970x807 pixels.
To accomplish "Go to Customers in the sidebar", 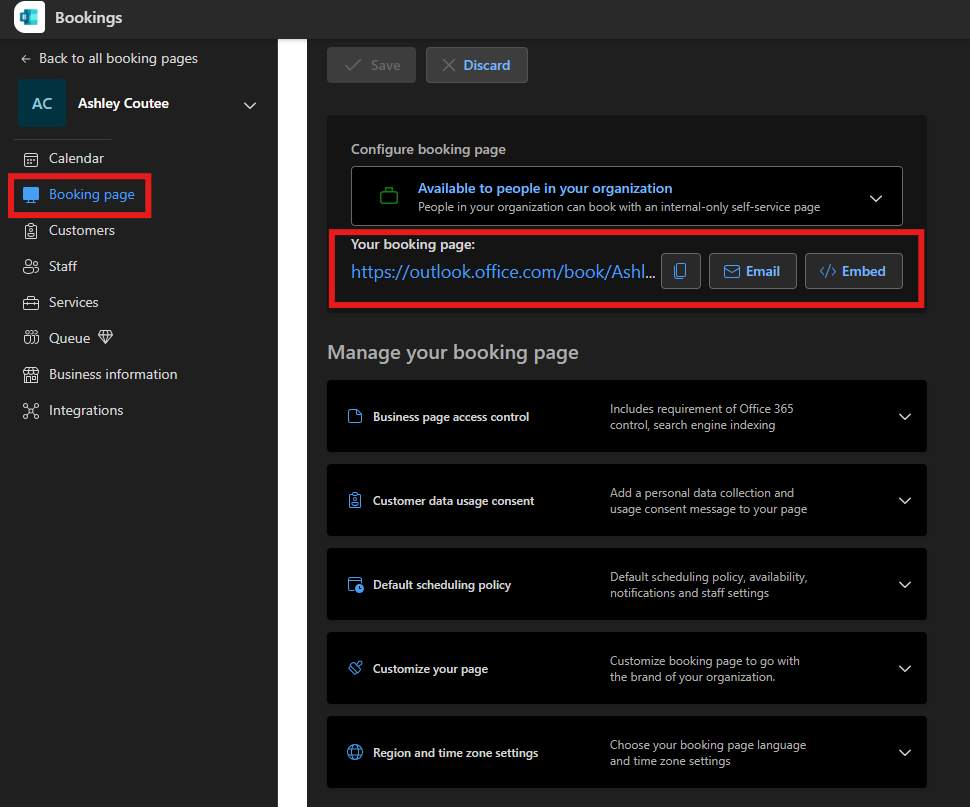I will pyautogui.click(x=82, y=230).
